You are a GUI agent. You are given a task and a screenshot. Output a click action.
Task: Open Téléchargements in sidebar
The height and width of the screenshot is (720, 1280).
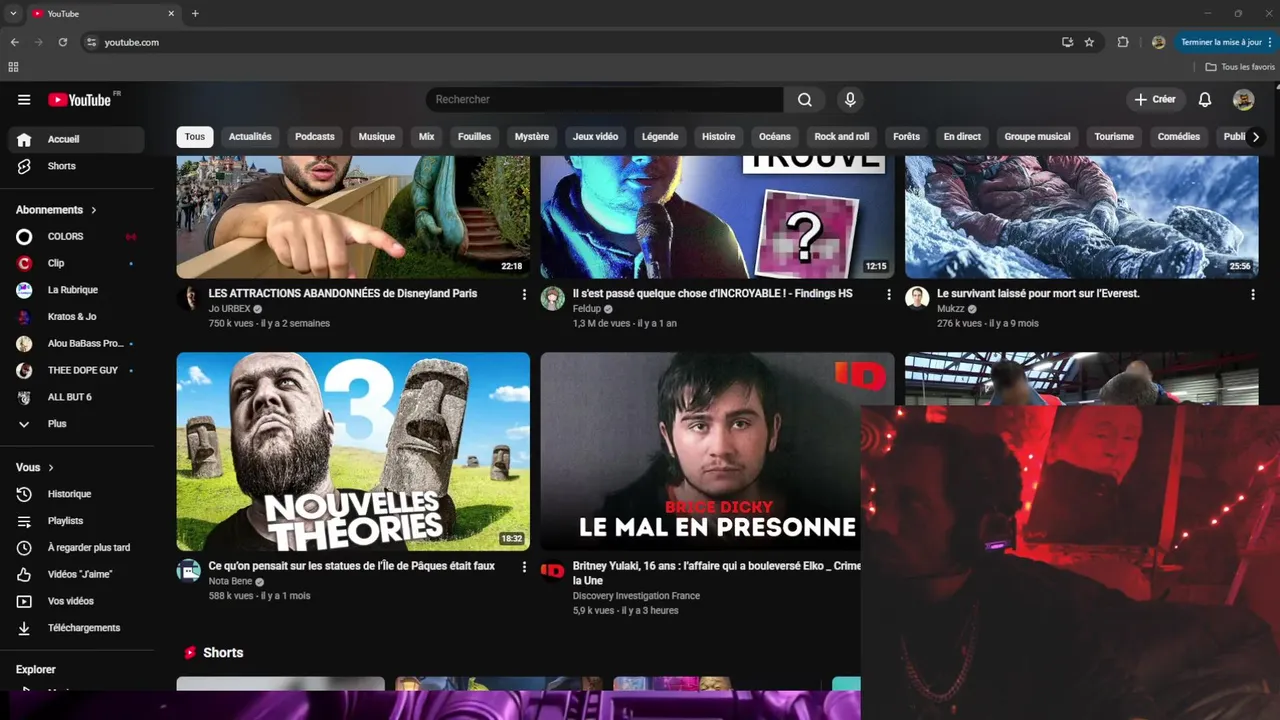click(x=76, y=628)
